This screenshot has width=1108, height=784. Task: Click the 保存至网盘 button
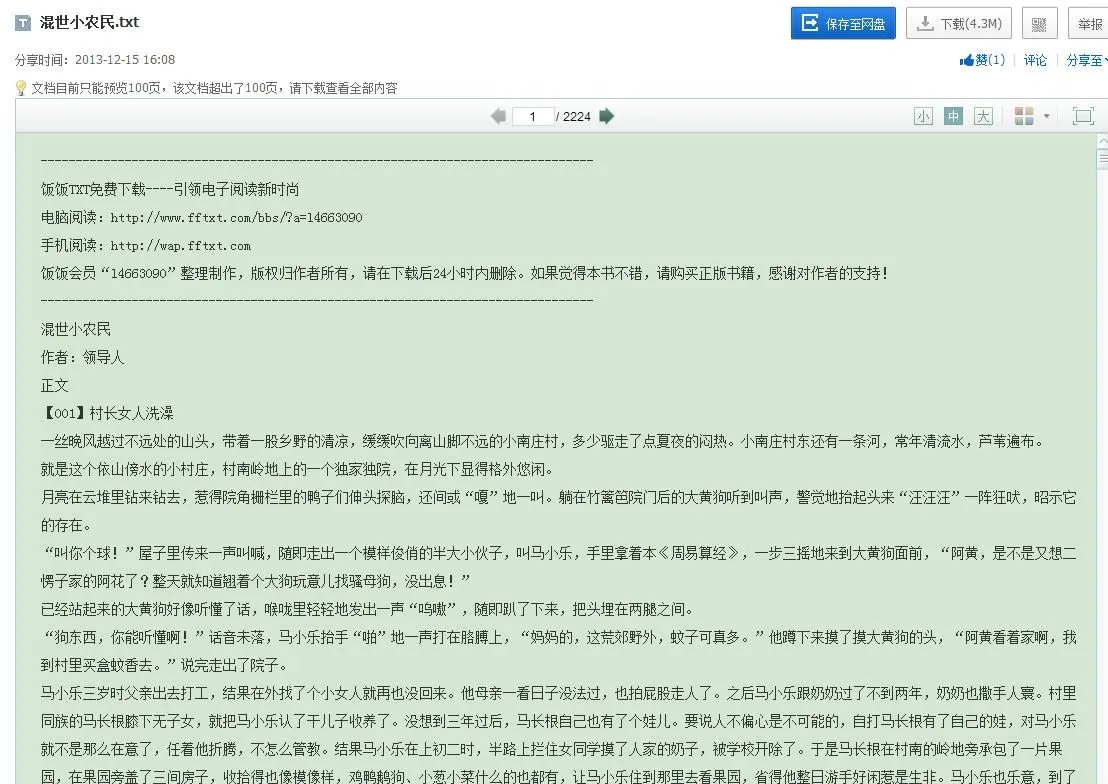842,22
